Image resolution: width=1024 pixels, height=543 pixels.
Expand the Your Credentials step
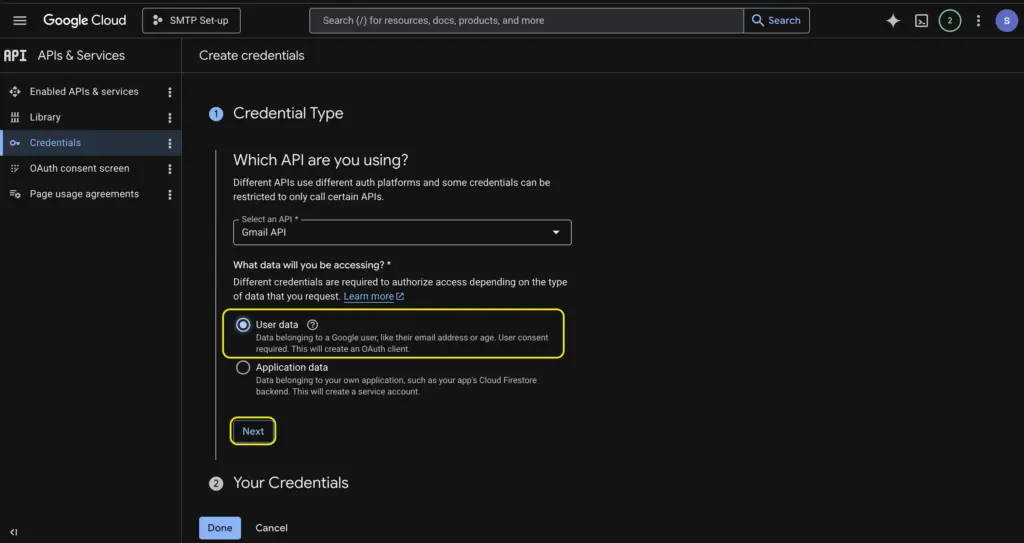291,483
